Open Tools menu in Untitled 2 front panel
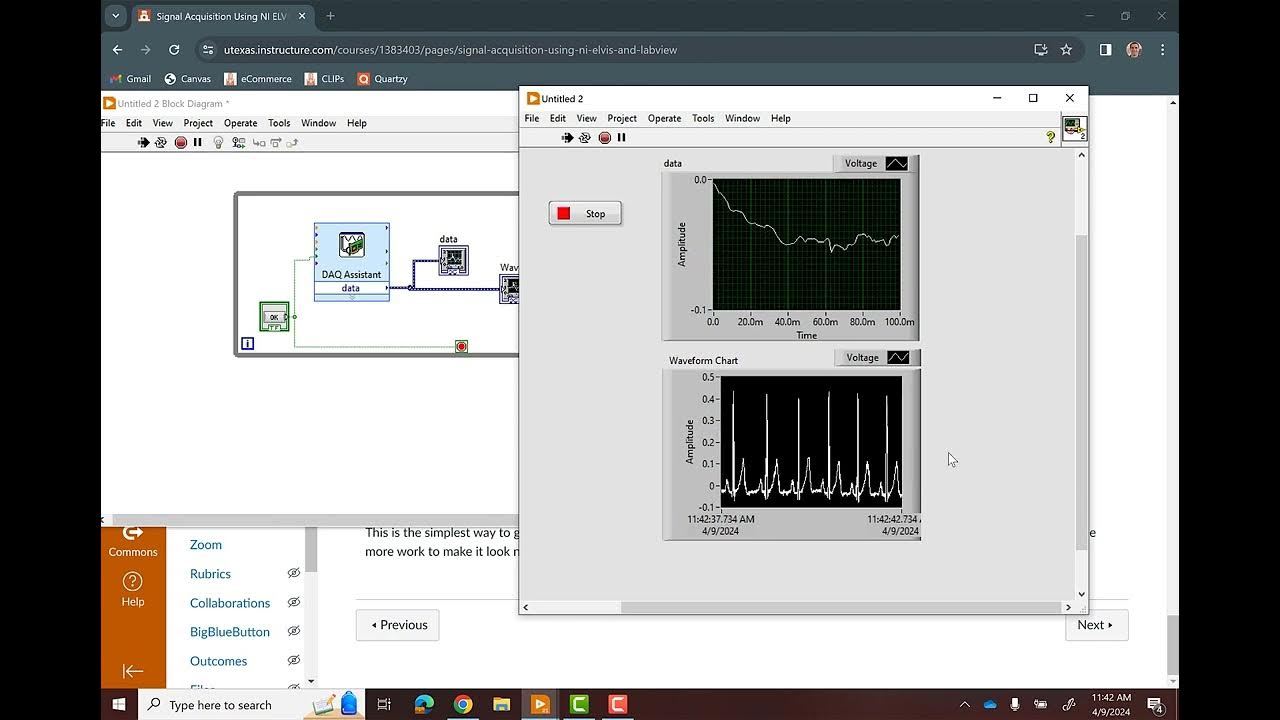Screen dimensions: 1280x720 pyautogui.click(x=703, y=118)
